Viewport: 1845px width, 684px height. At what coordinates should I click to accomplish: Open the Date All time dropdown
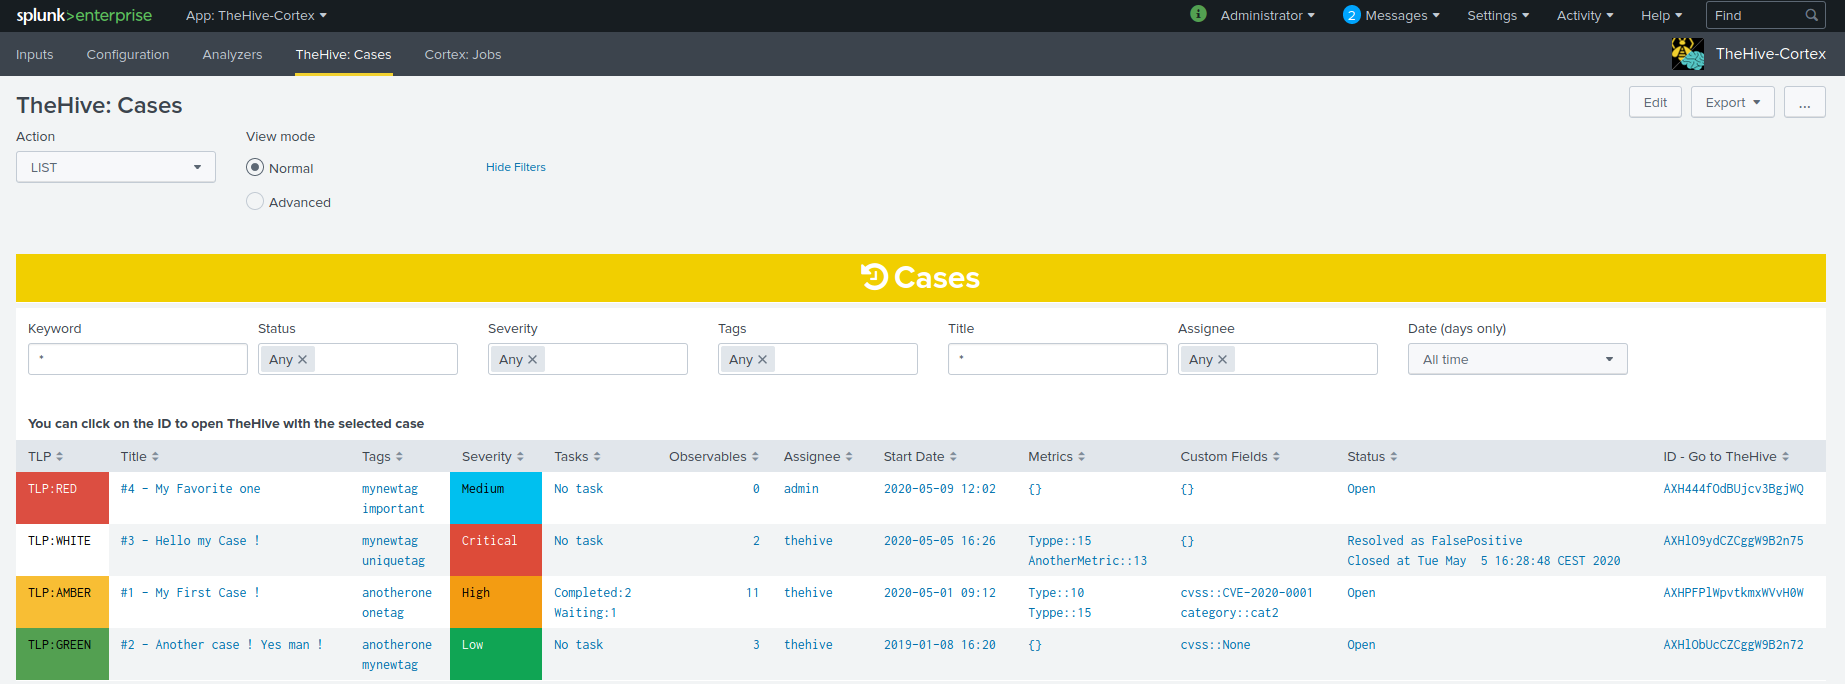pyautogui.click(x=1518, y=359)
